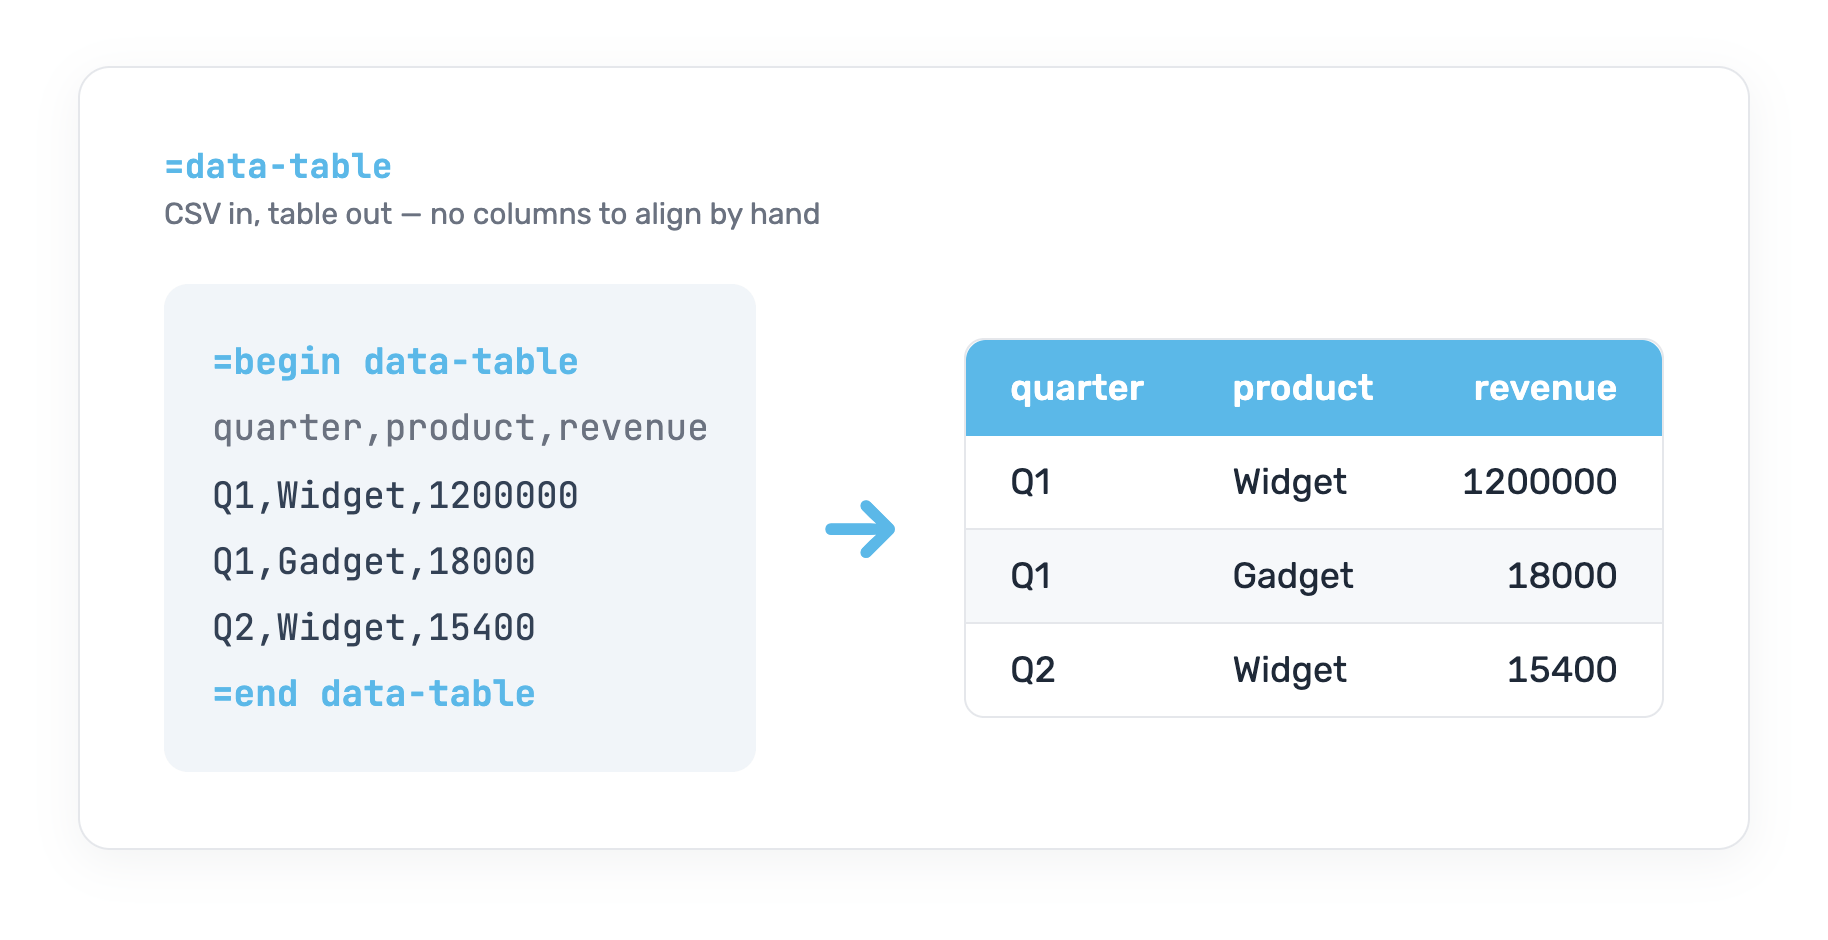1828x940 pixels.
Task: Click the Q1,Widget,1200000 code line
Action: point(395,495)
